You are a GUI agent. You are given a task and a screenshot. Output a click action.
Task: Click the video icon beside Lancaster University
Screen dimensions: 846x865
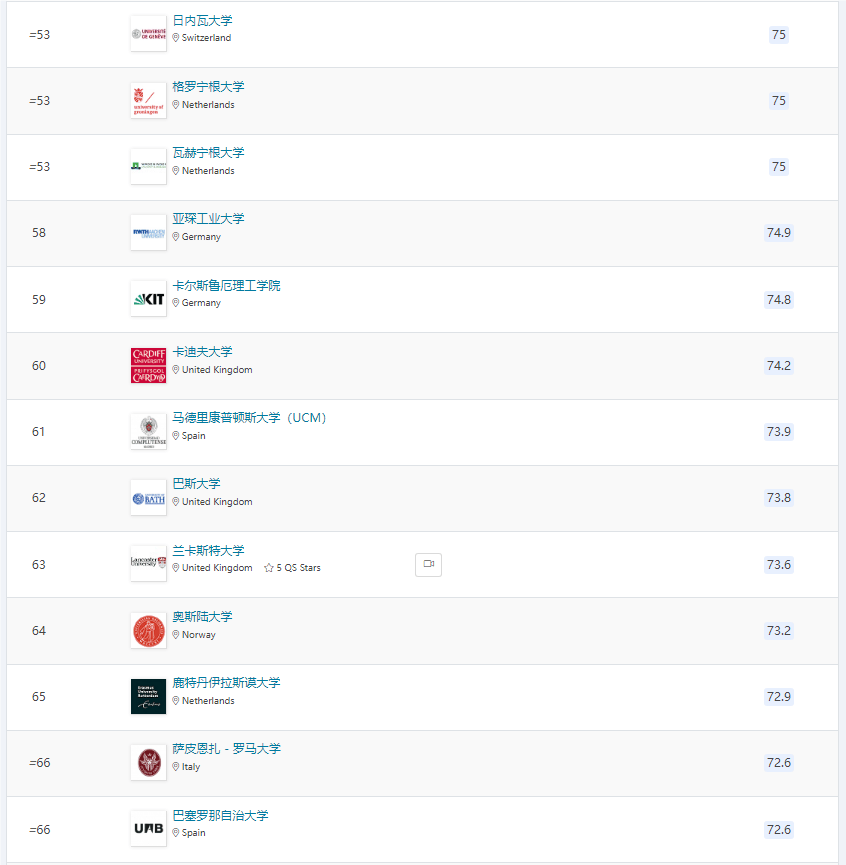(x=428, y=564)
